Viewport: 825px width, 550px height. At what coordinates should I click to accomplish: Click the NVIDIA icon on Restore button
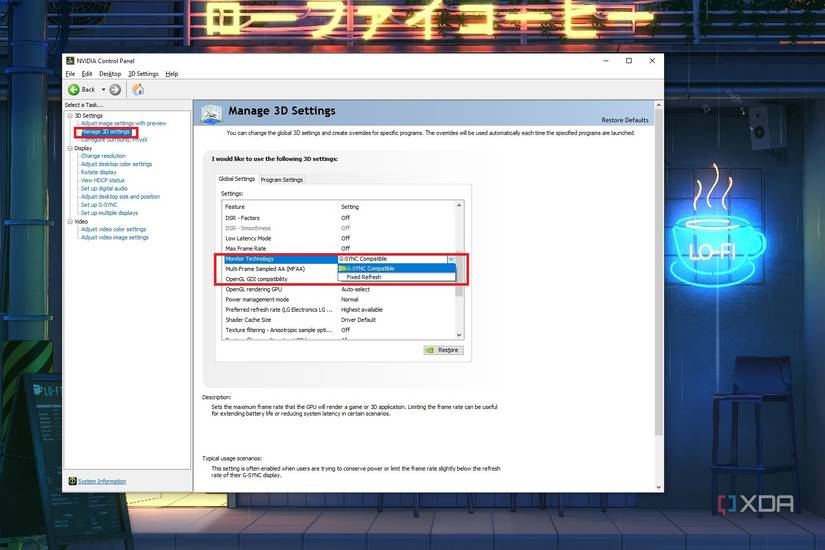click(x=430, y=350)
